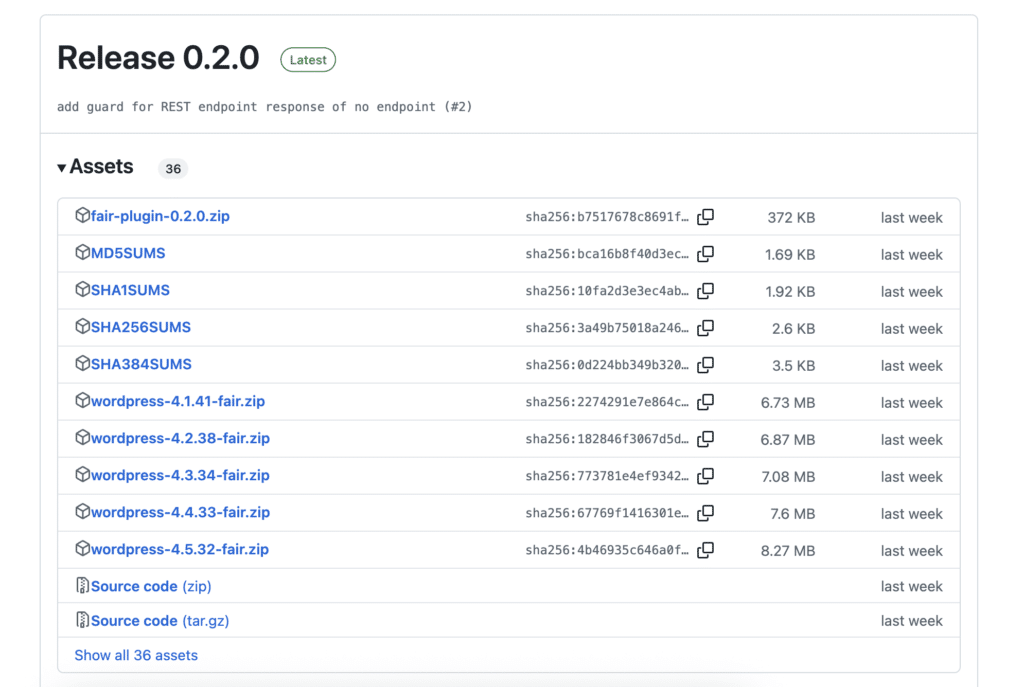Select hash text sha256:2274291e7e864c…

607,402
